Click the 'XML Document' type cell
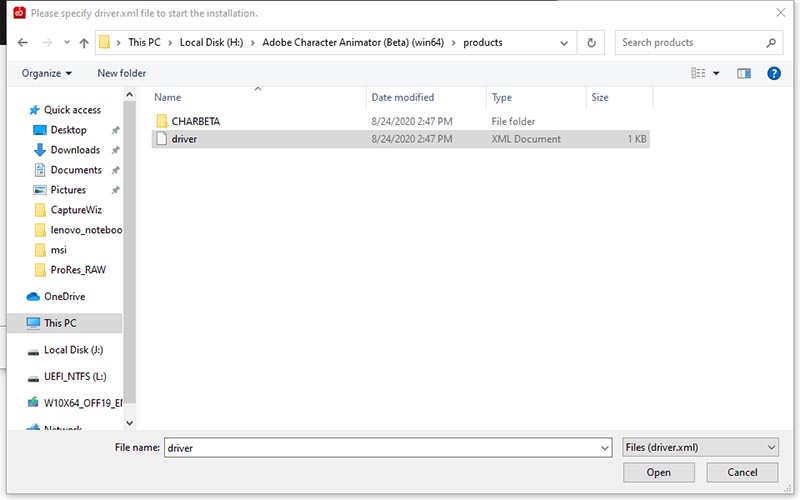800x500 pixels. [526, 139]
